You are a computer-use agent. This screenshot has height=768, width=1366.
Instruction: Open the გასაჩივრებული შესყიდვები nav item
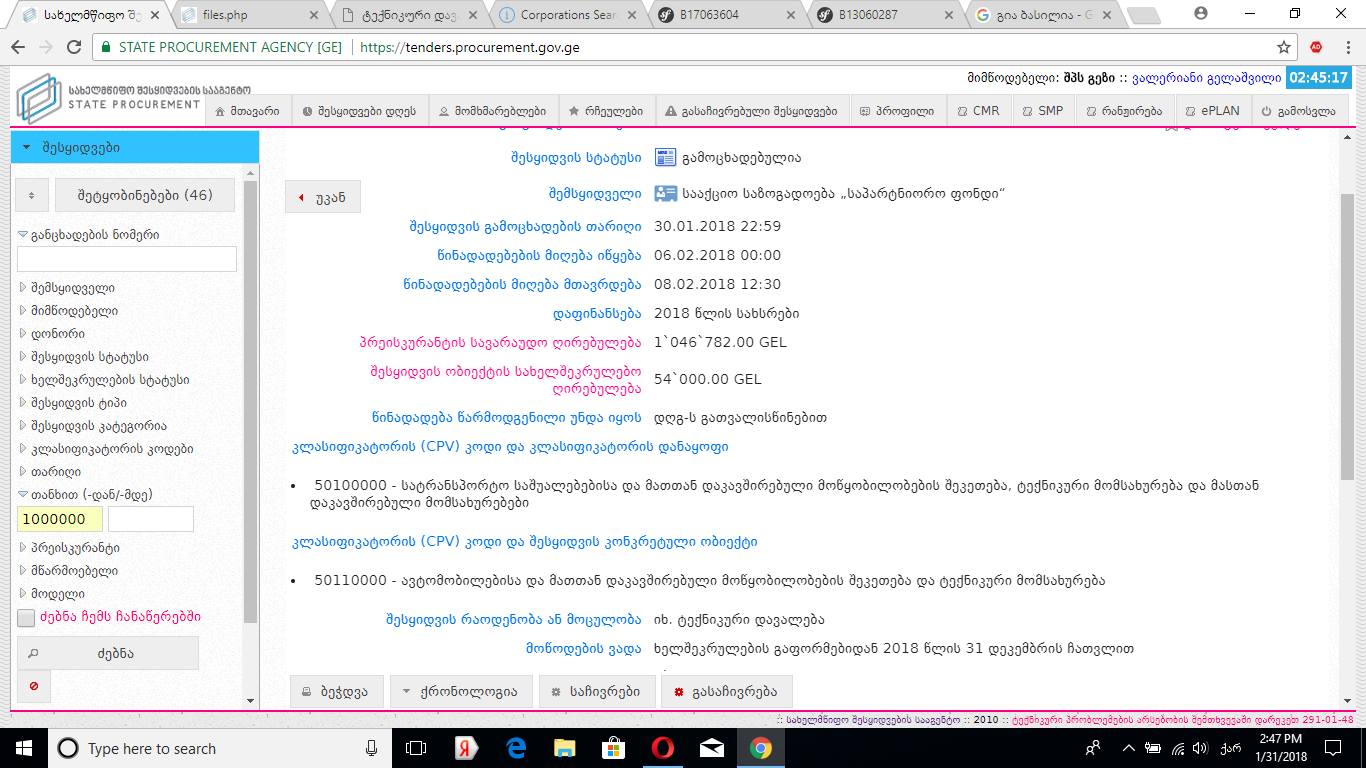point(752,111)
